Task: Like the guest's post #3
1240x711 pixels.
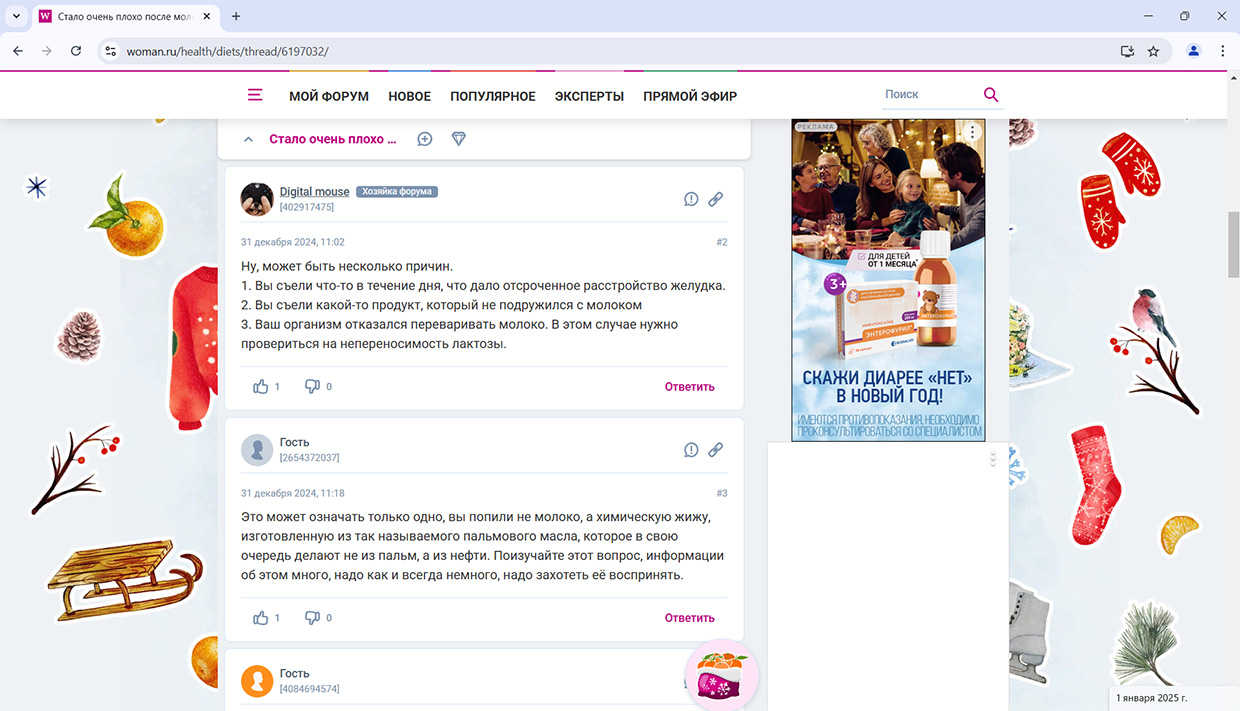Action: click(x=261, y=618)
